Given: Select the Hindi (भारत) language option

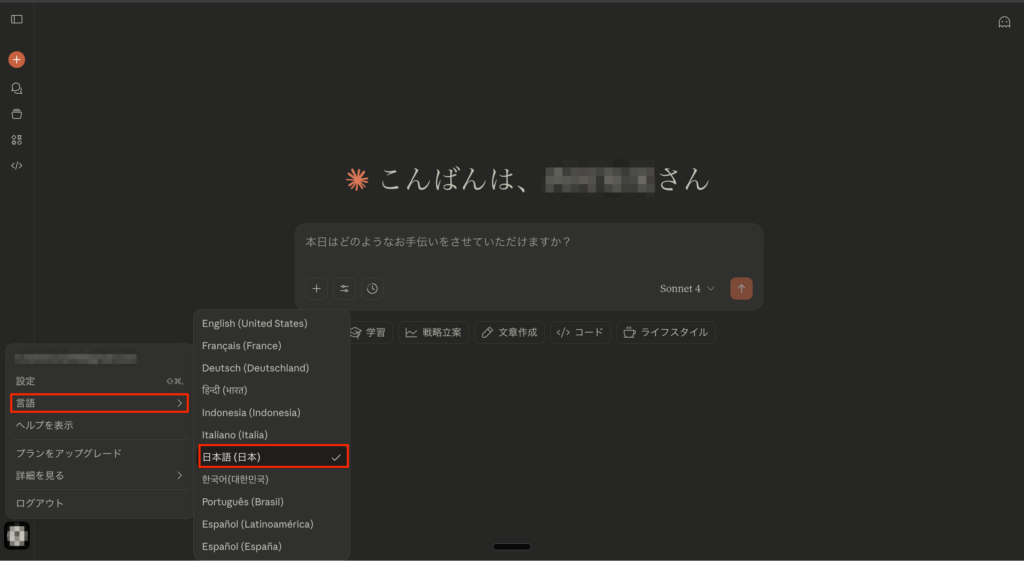Looking at the screenshot, I should click(x=272, y=390).
